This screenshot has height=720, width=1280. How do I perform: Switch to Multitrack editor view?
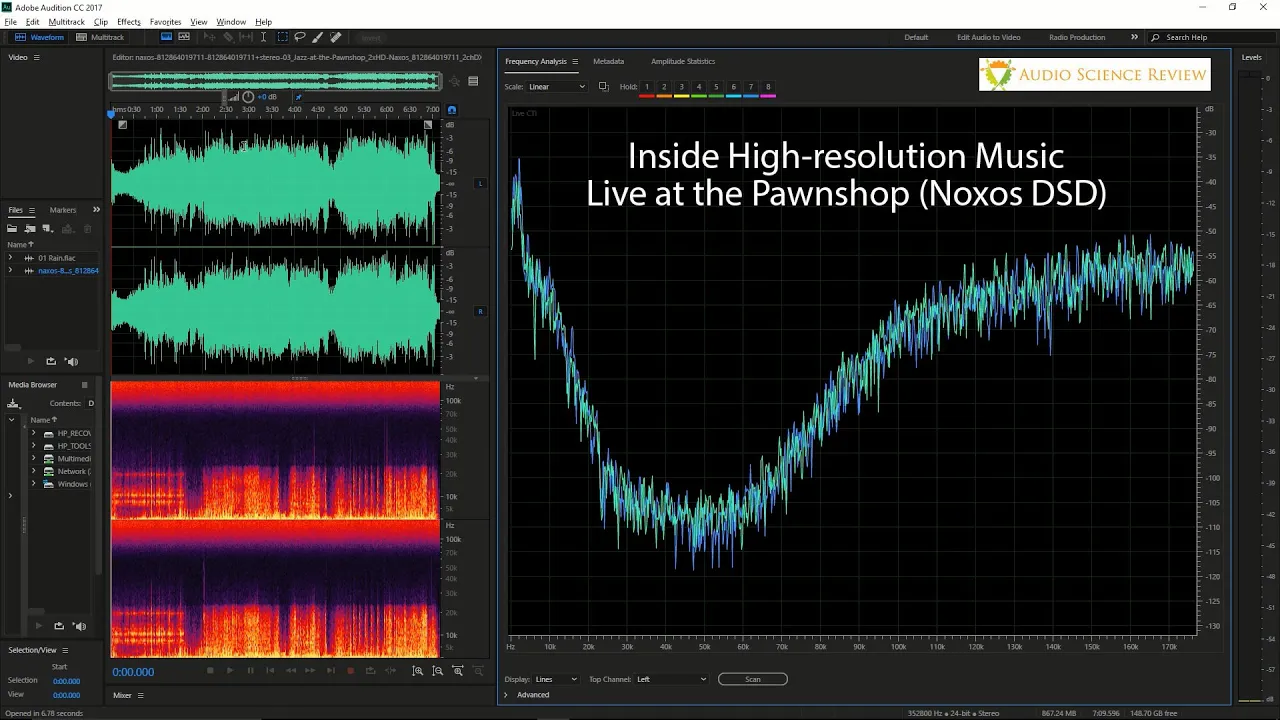(100, 37)
